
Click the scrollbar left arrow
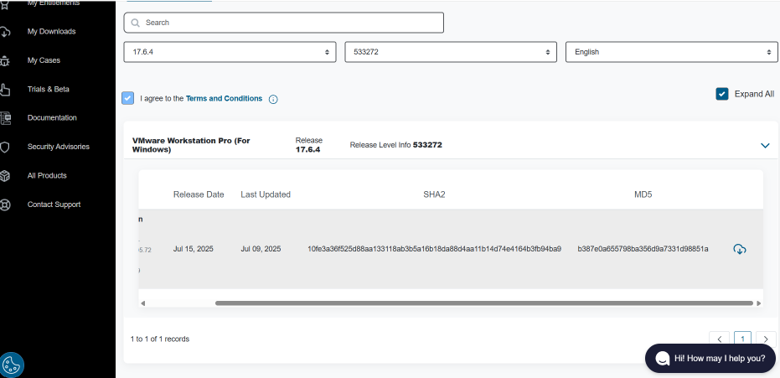[143, 303]
